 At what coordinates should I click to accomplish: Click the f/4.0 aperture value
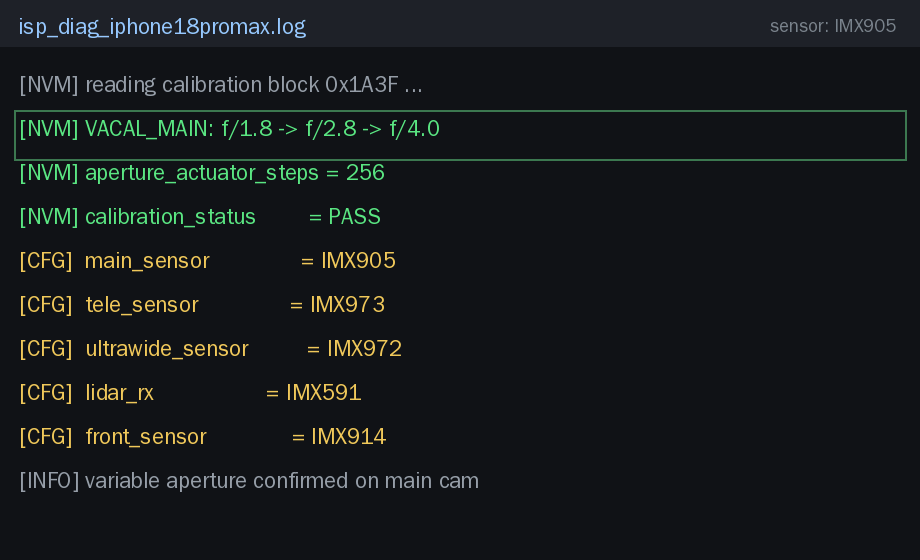[414, 129]
